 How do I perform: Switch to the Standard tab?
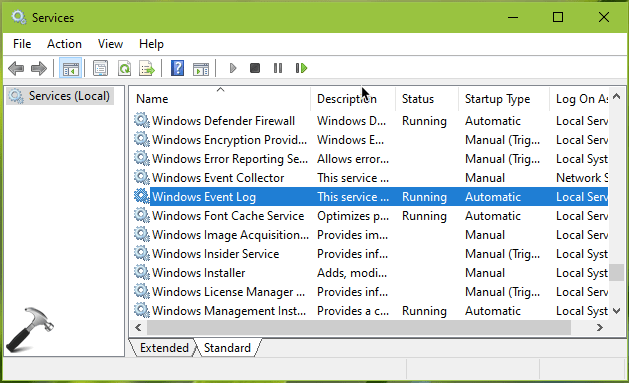click(x=227, y=348)
